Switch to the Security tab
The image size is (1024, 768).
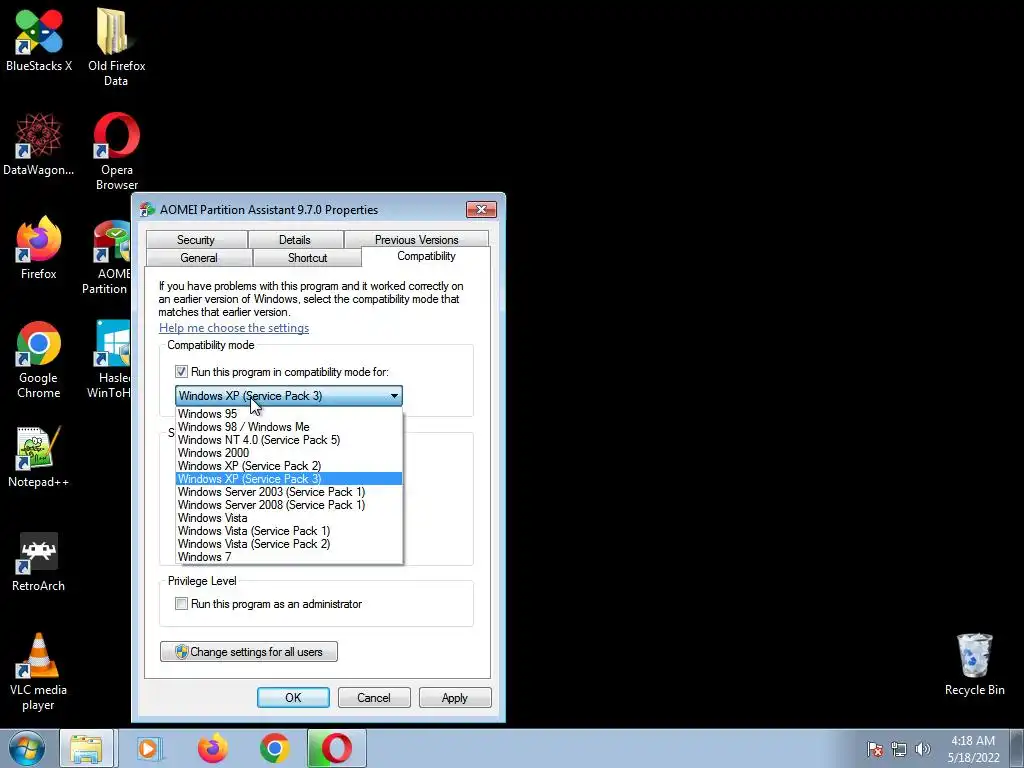click(x=196, y=240)
